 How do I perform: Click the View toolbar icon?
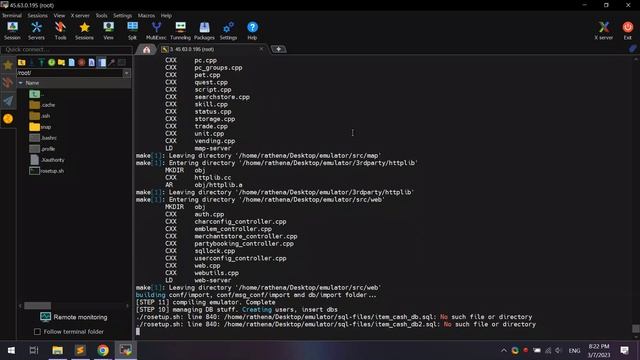point(108,31)
